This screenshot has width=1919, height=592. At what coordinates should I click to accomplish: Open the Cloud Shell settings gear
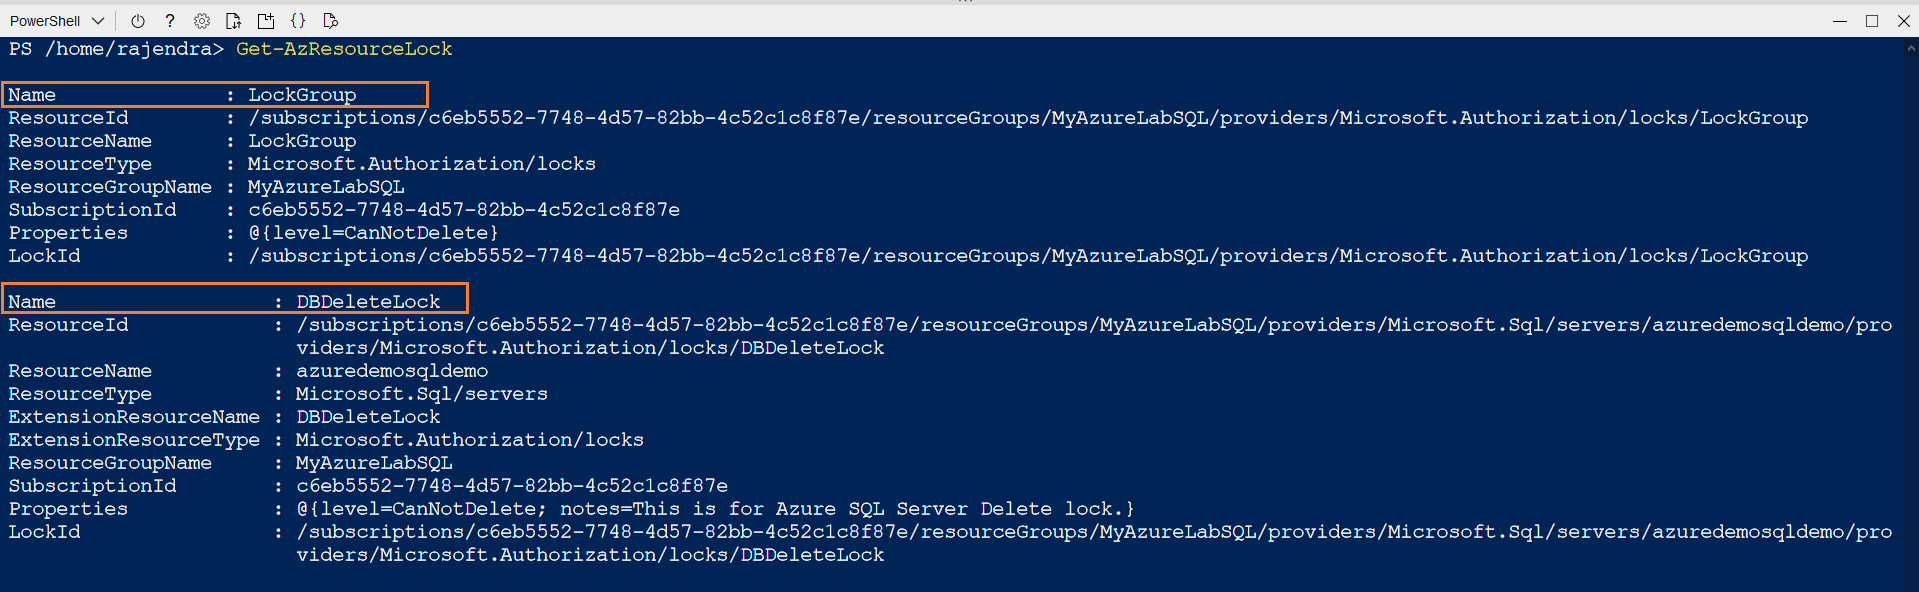[202, 21]
